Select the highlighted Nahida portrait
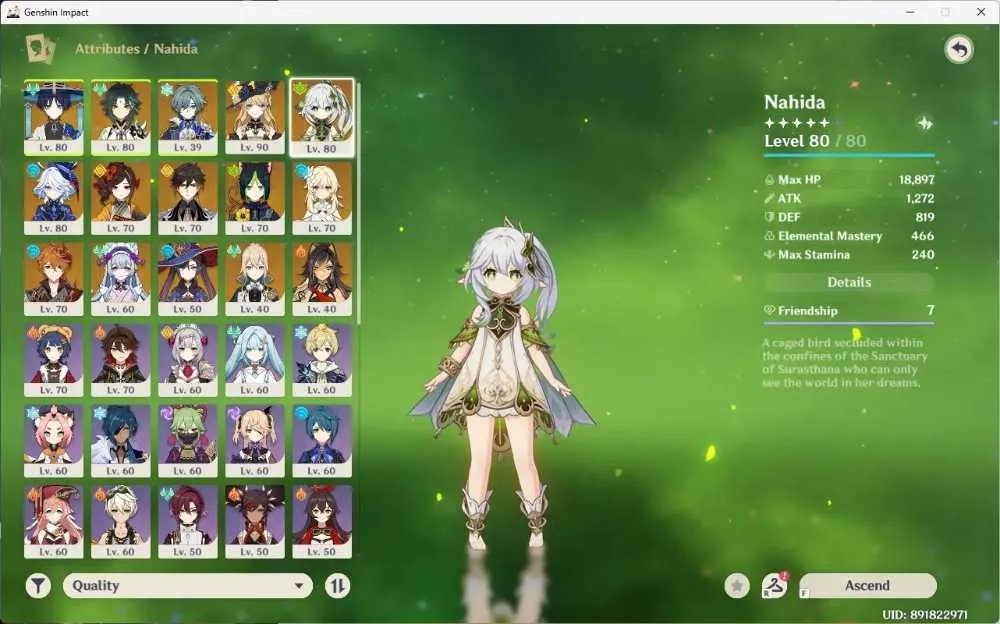This screenshot has width=1000, height=624. 321,117
